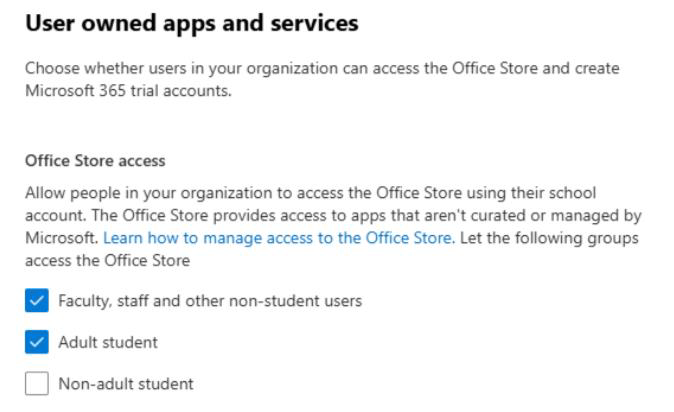Click the "User owned apps and services" heading
The image size is (674, 412).
coord(191,23)
